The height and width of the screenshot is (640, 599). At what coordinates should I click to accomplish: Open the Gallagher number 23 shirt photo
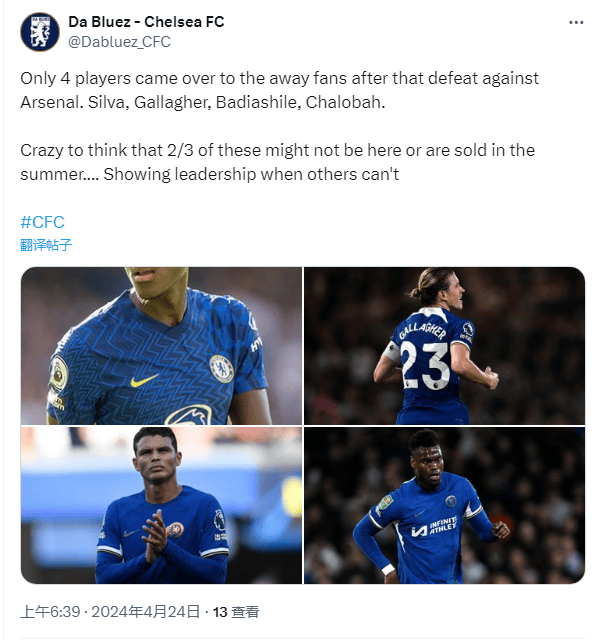point(444,345)
